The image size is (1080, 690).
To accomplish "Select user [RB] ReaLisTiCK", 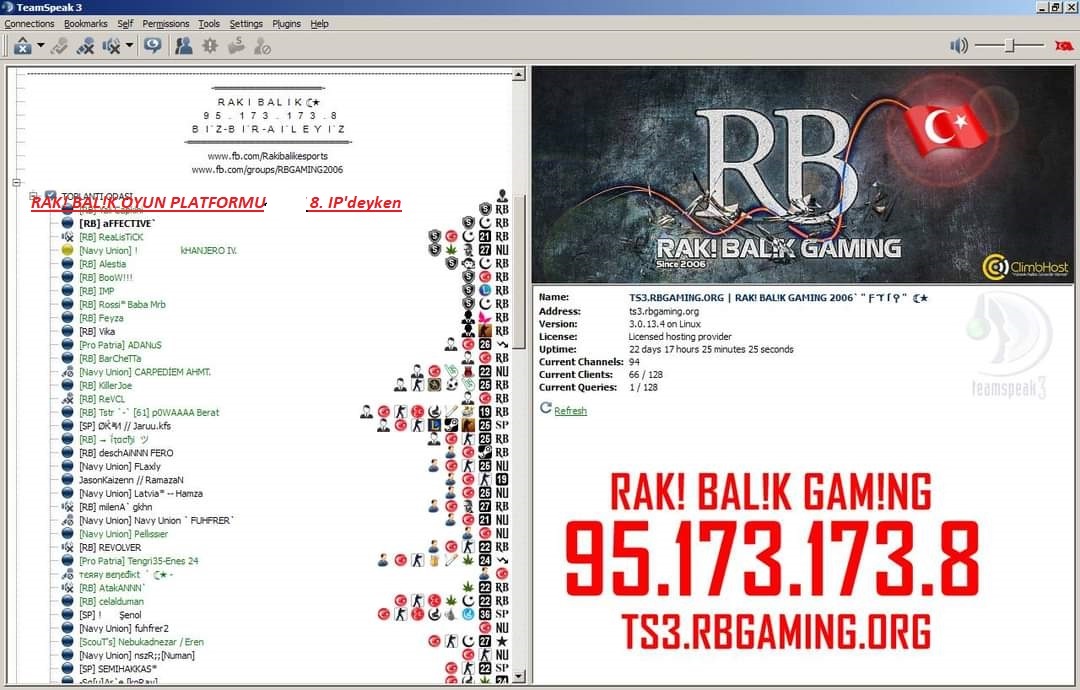I will (x=111, y=237).
